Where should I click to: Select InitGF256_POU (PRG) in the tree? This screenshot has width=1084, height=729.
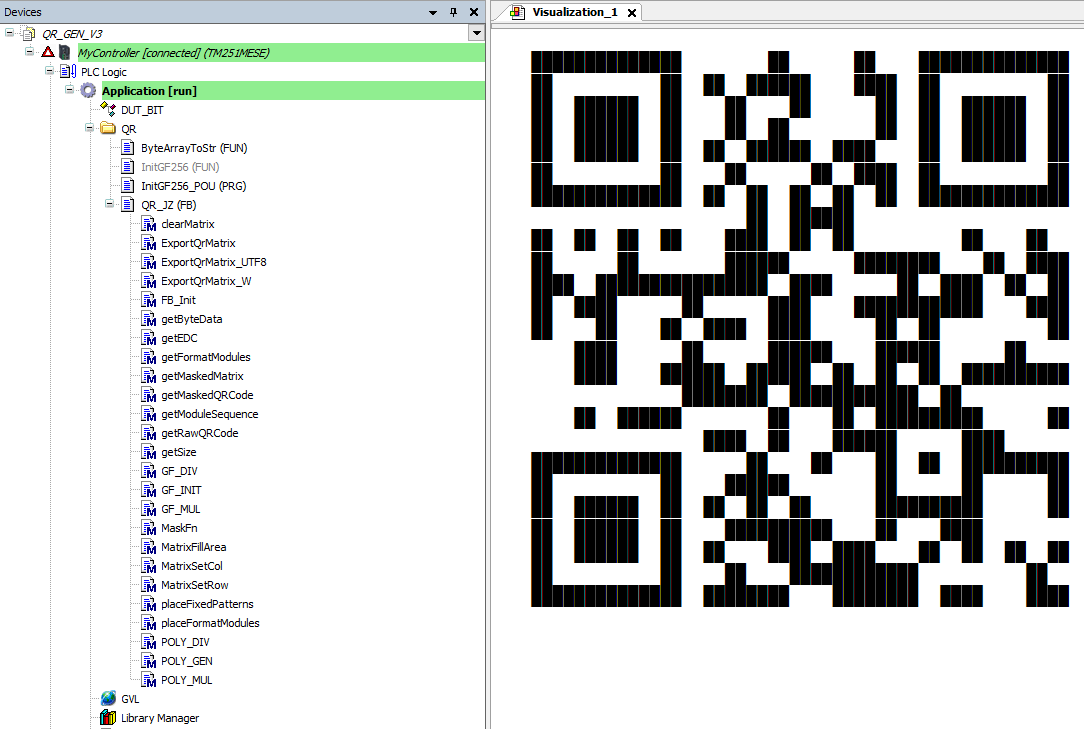pyautogui.click(x=193, y=186)
